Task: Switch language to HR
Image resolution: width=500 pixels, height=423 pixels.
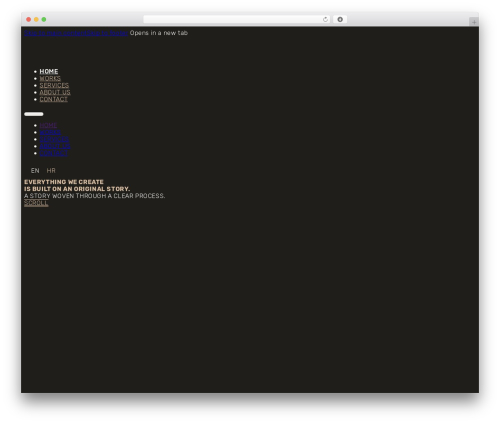Action: tap(51, 171)
